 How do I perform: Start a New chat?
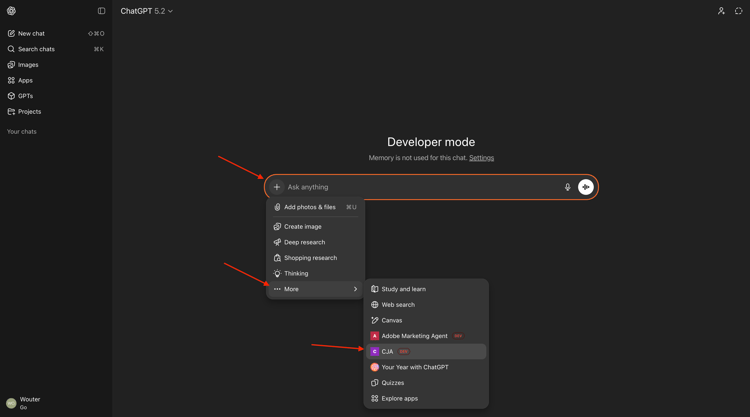[56, 33]
